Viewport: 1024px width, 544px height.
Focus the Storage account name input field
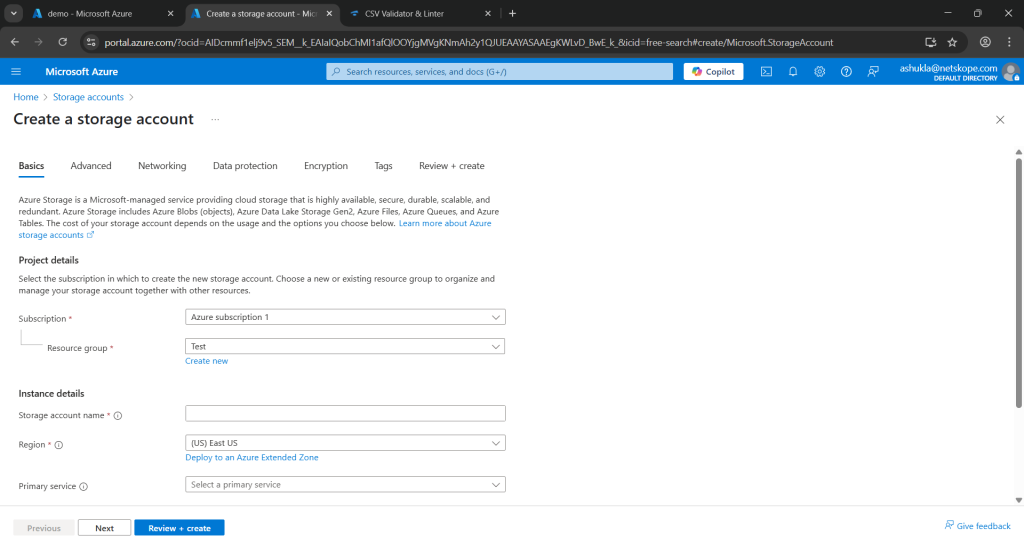tap(345, 414)
